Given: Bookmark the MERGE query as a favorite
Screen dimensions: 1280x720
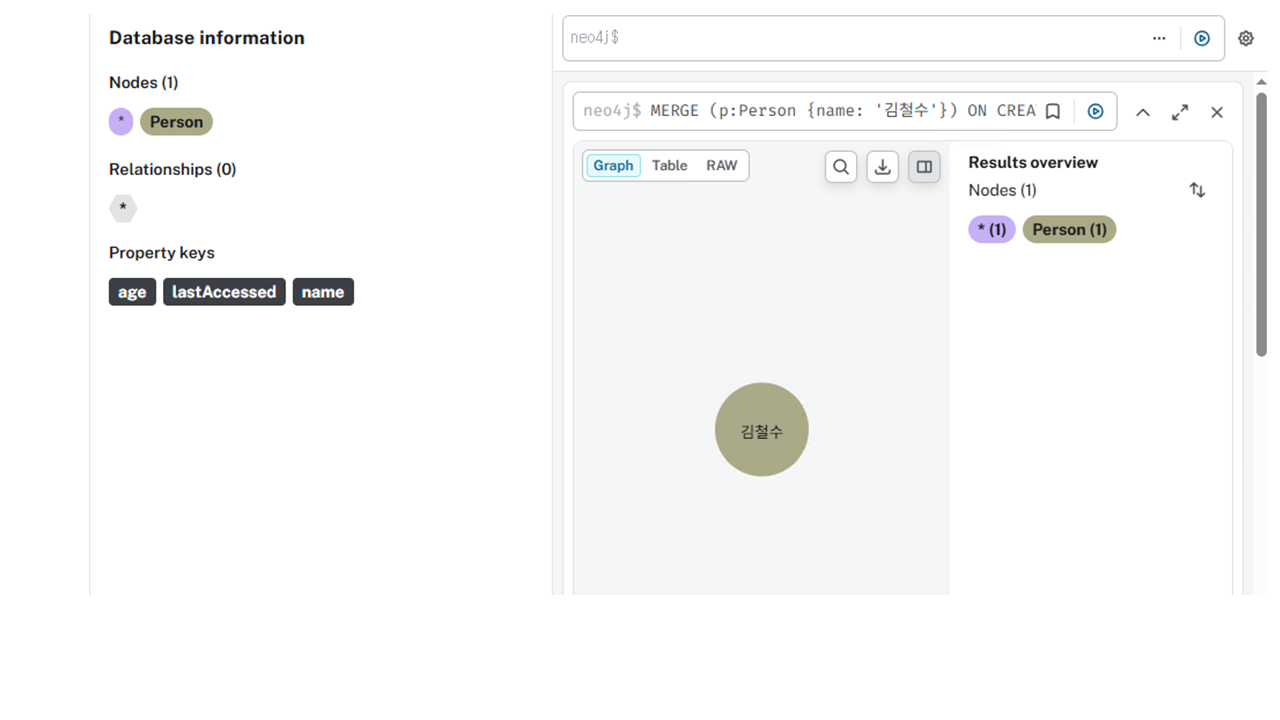Looking at the screenshot, I should point(1053,111).
